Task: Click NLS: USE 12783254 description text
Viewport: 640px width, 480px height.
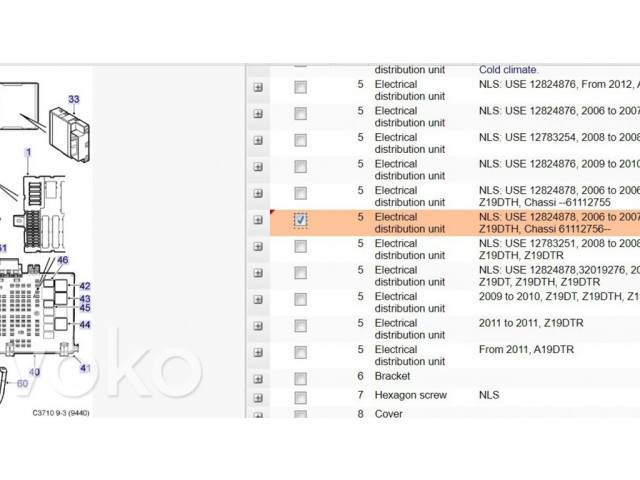Action: pyautogui.click(x=559, y=137)
